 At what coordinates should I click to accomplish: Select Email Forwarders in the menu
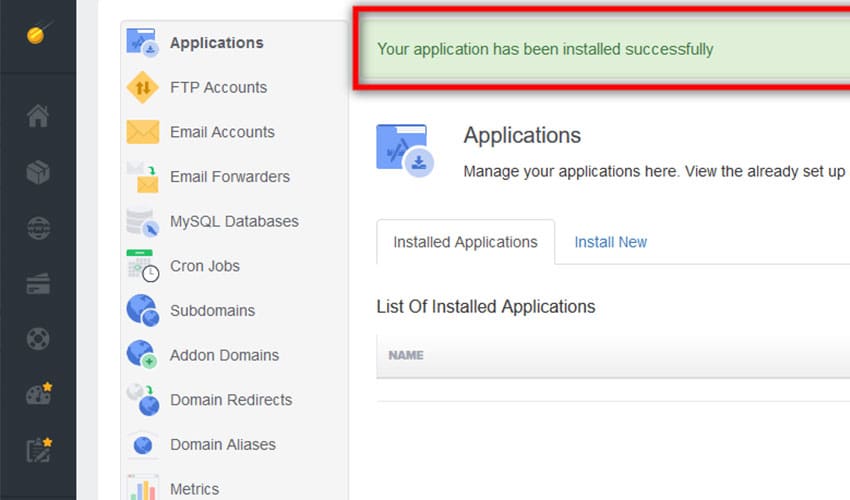229,177
